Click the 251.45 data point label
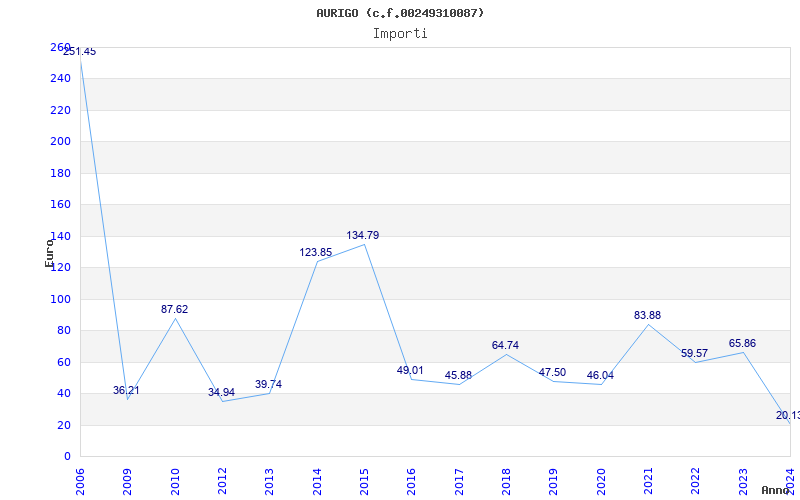Screen dimensions: 800x500 tap(80, 52)
